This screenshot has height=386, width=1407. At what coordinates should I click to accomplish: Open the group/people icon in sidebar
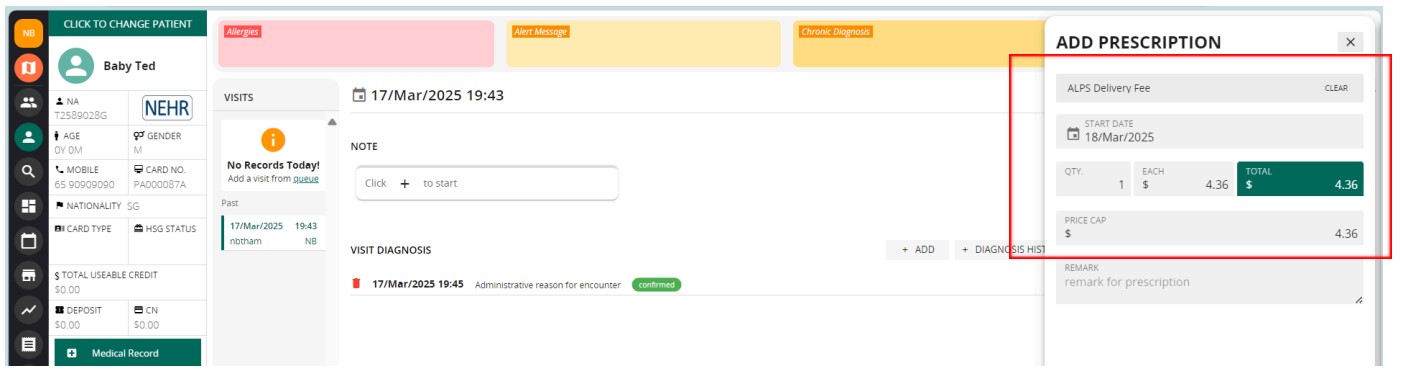(x=29, y=103)
